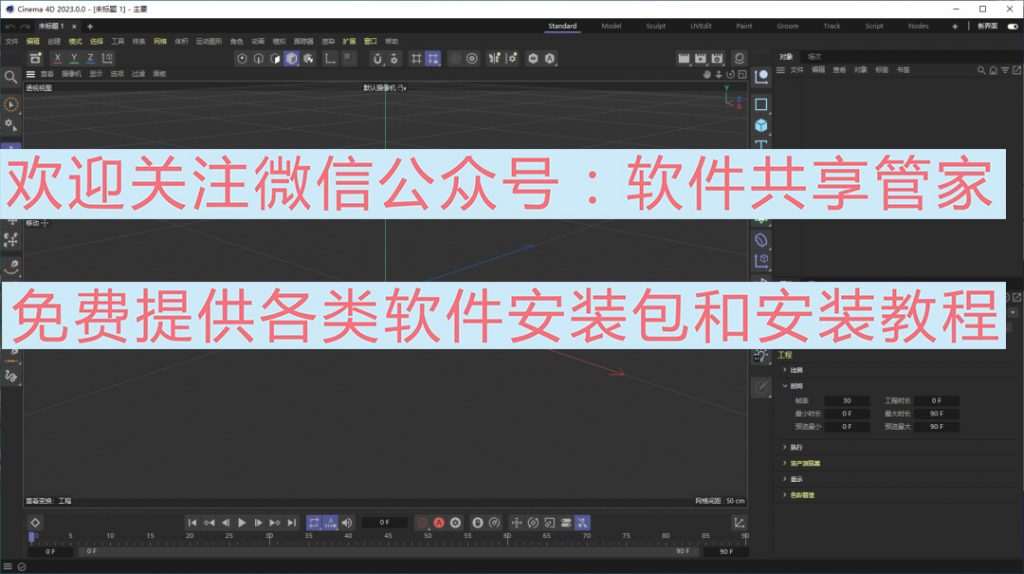Click the axis mode L-shaped icon
The height and width of the screenshot is (574, 1024).
pos(330,59)
